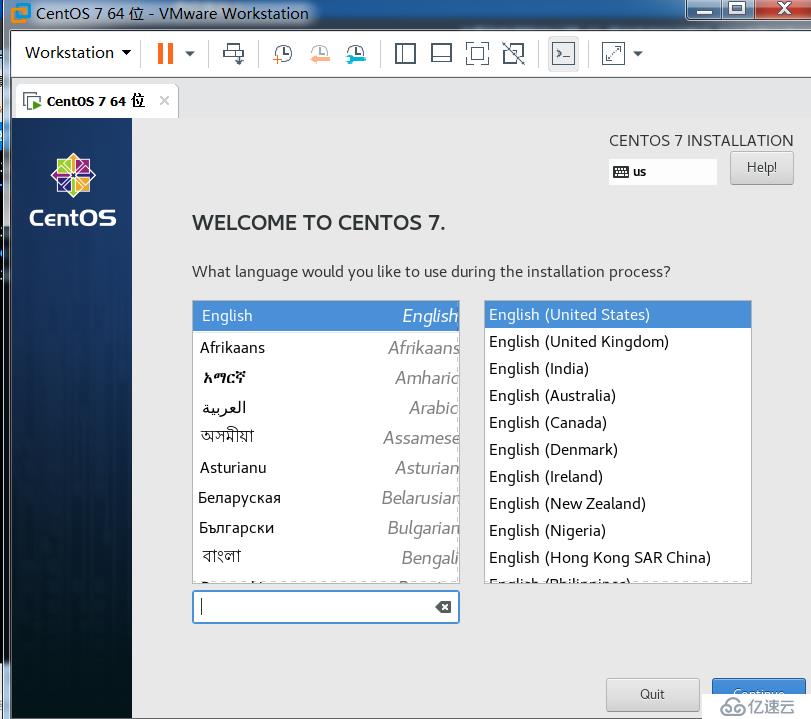This screenshot has height=719, width=811.
Task: Select Български in the language list
Action: pyautogui.click(x=325, y=528)
